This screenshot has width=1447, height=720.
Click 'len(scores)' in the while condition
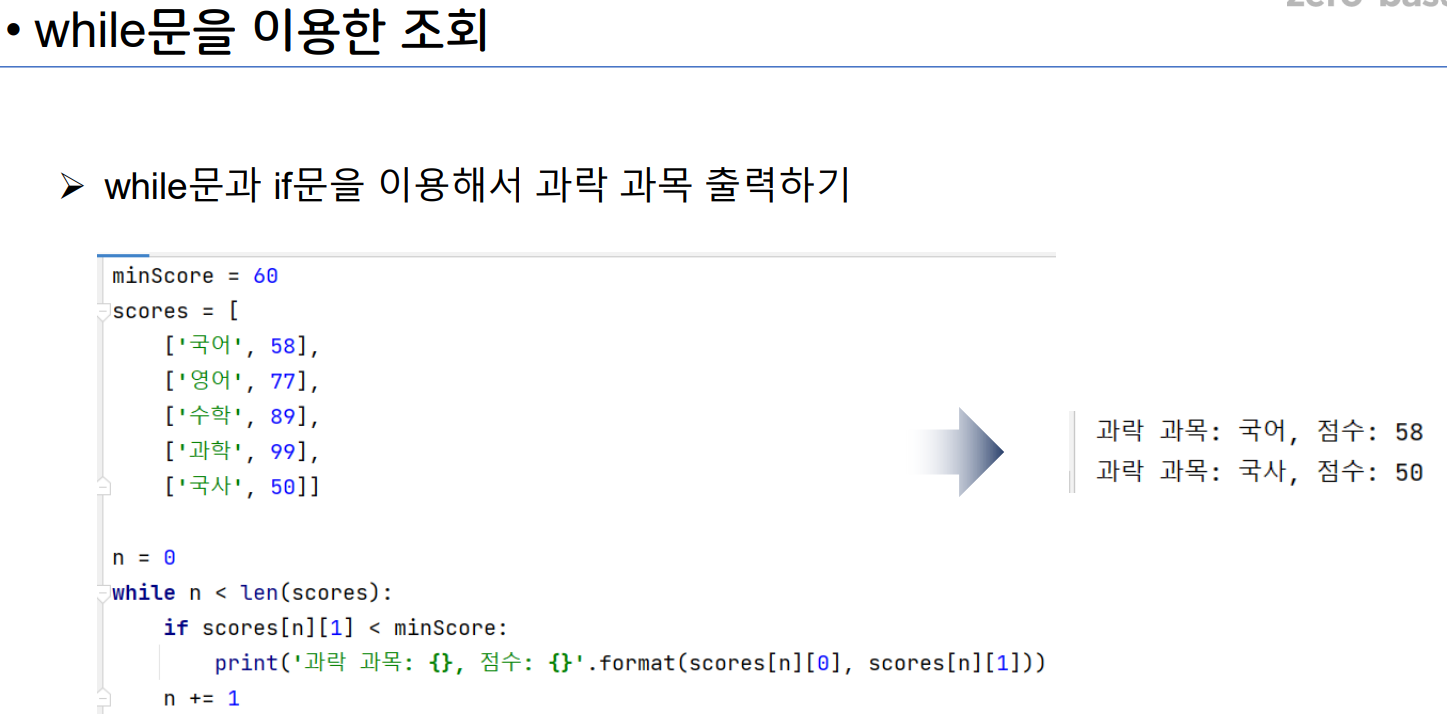tap(311, 593)
